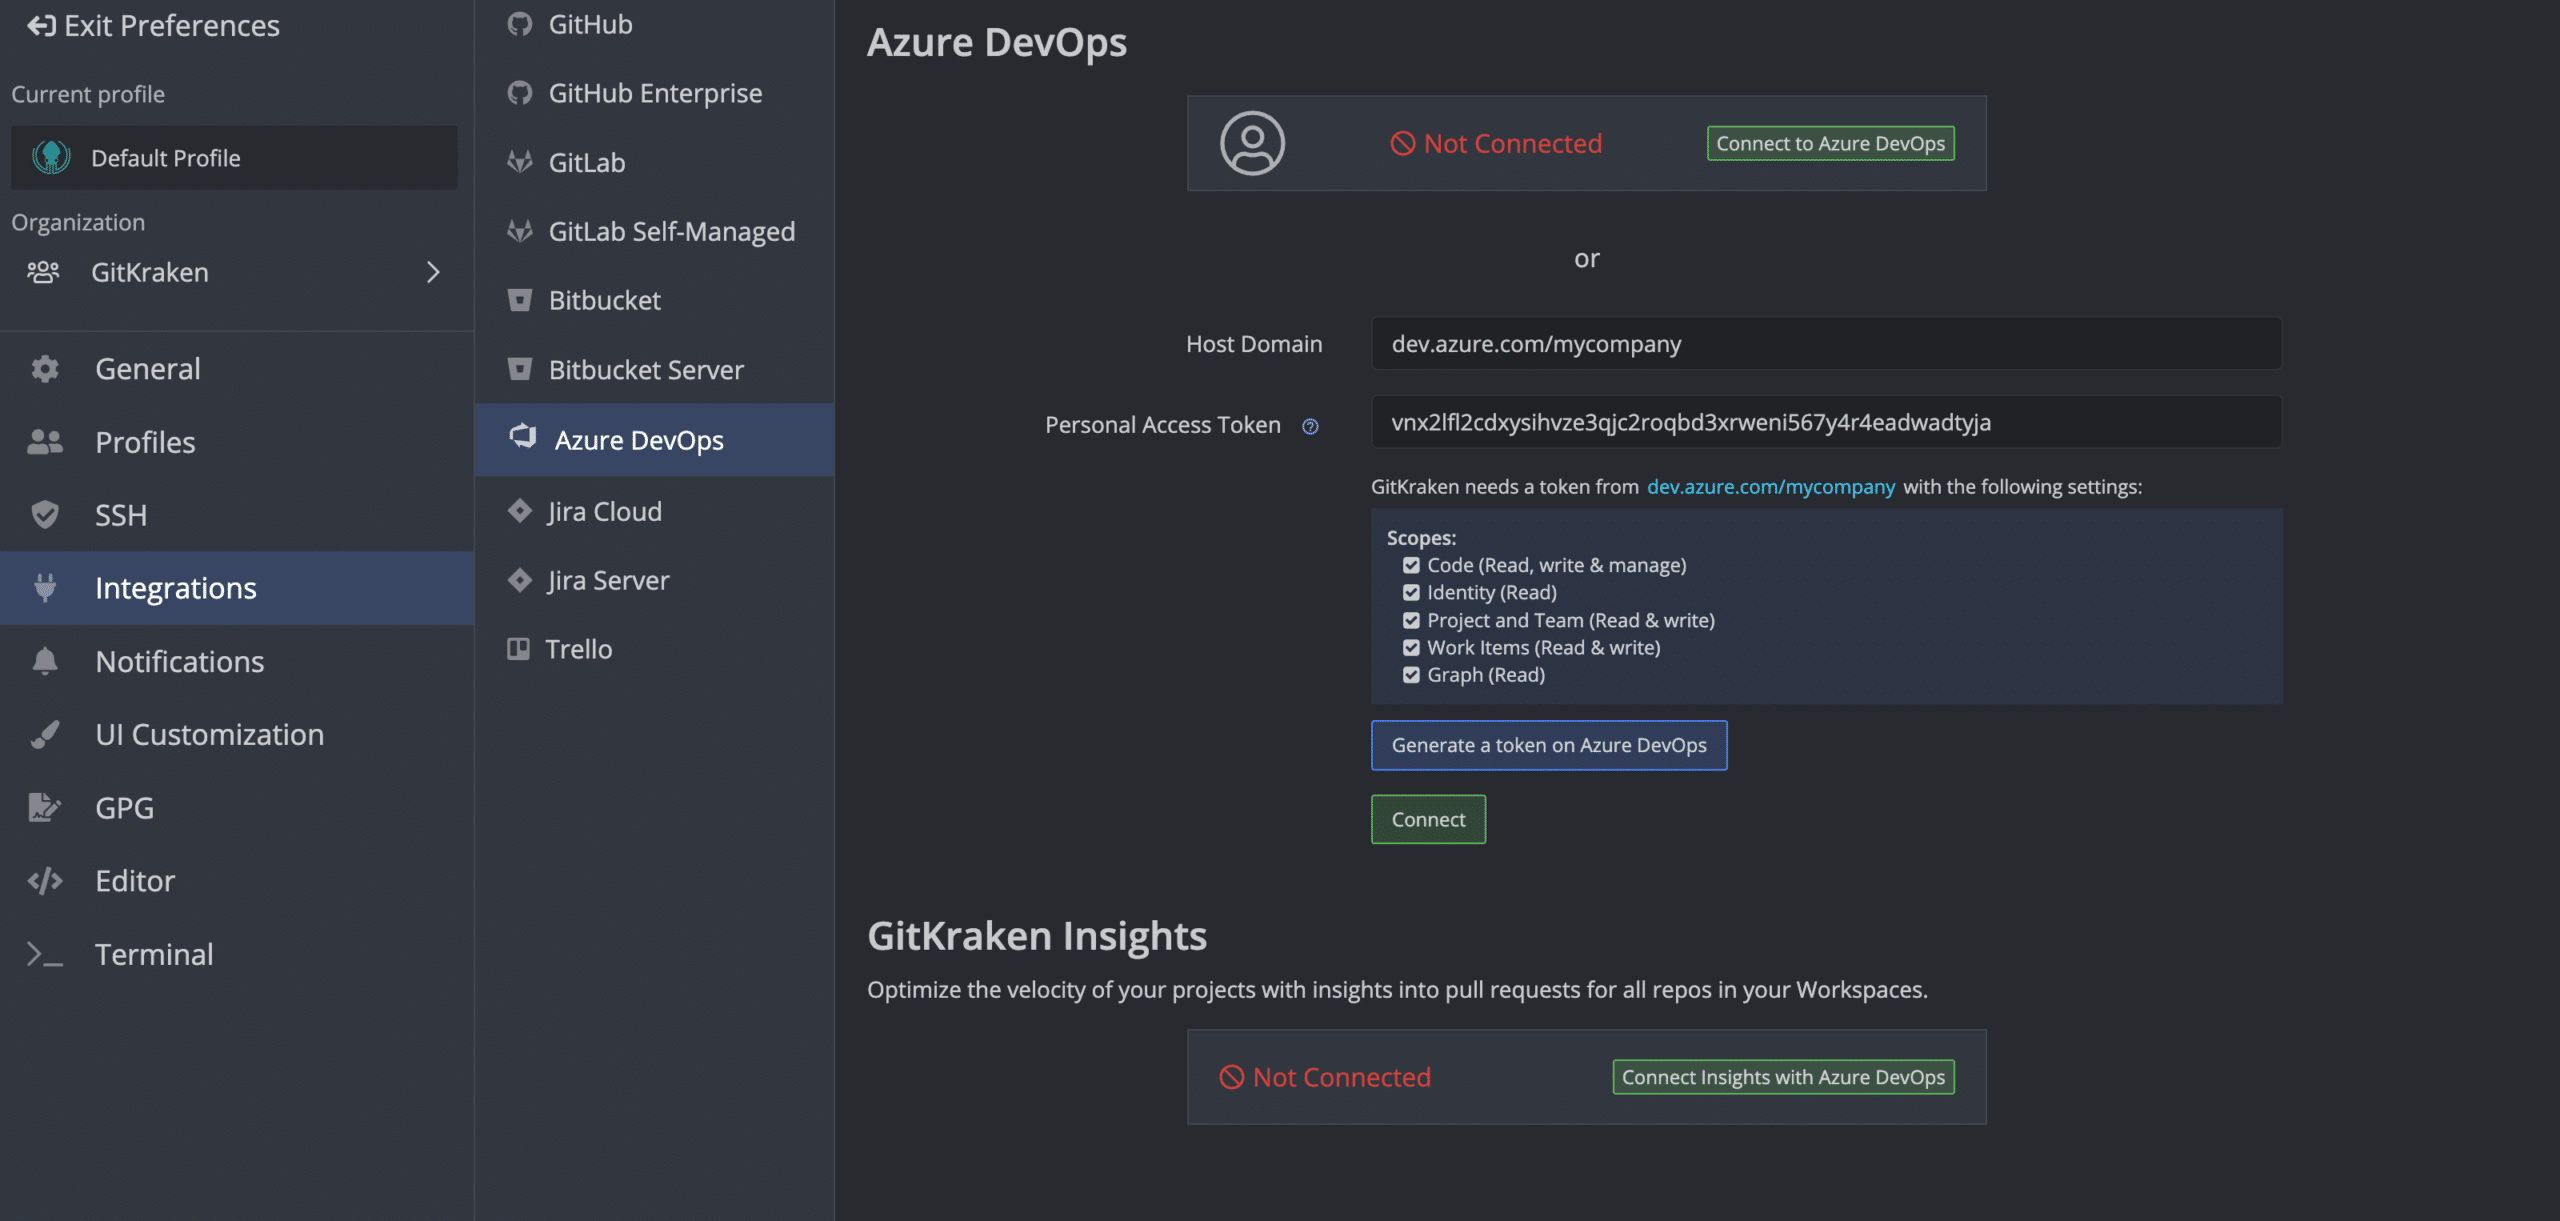The width and height of the screenshot is (2560, 1221).
Task: Click into the Host Domain field
Action: click(x=1826, y=344)
